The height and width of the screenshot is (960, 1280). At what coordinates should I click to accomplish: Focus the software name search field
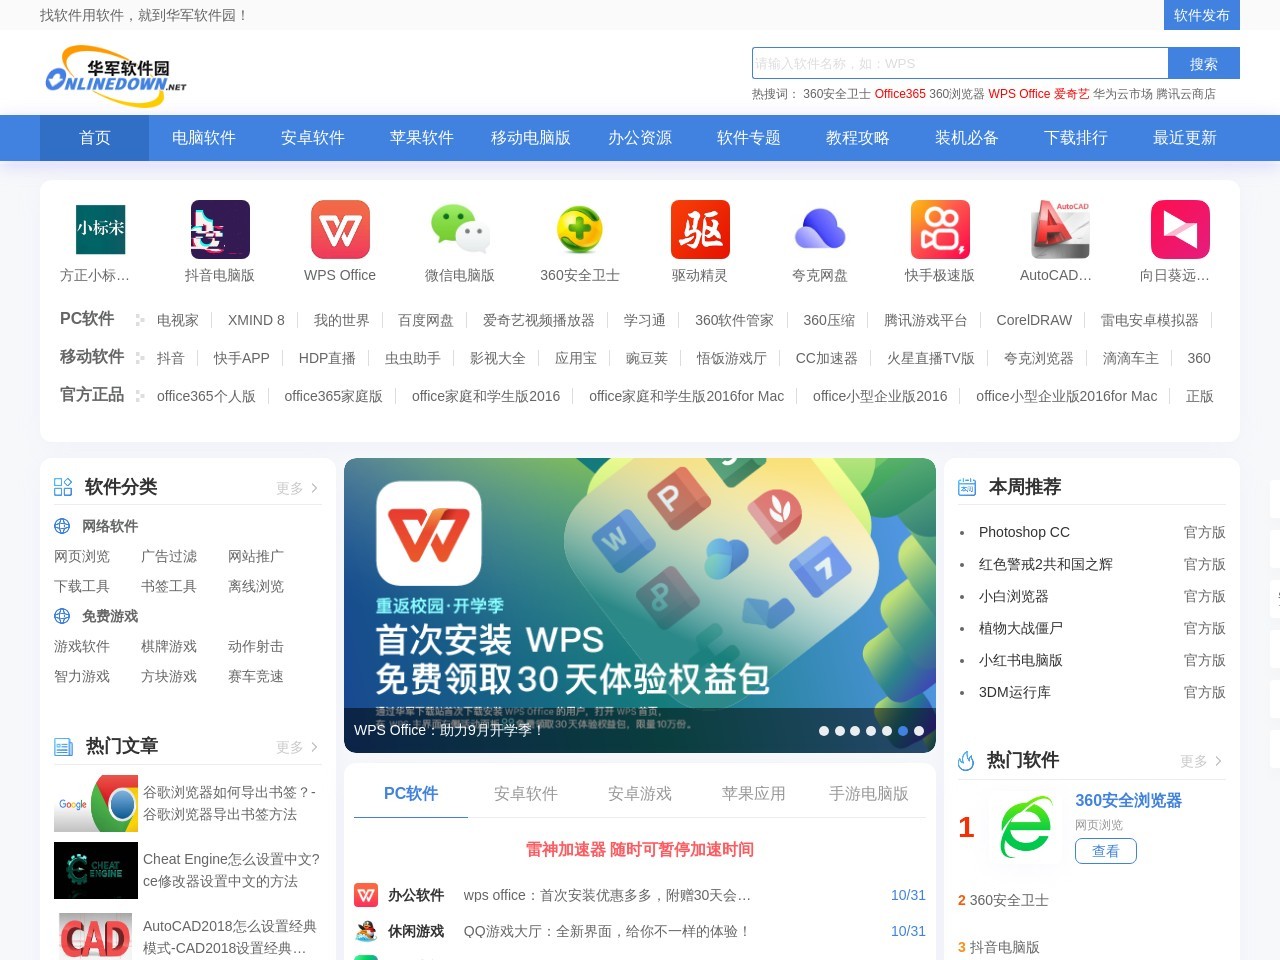pos(960,63)
